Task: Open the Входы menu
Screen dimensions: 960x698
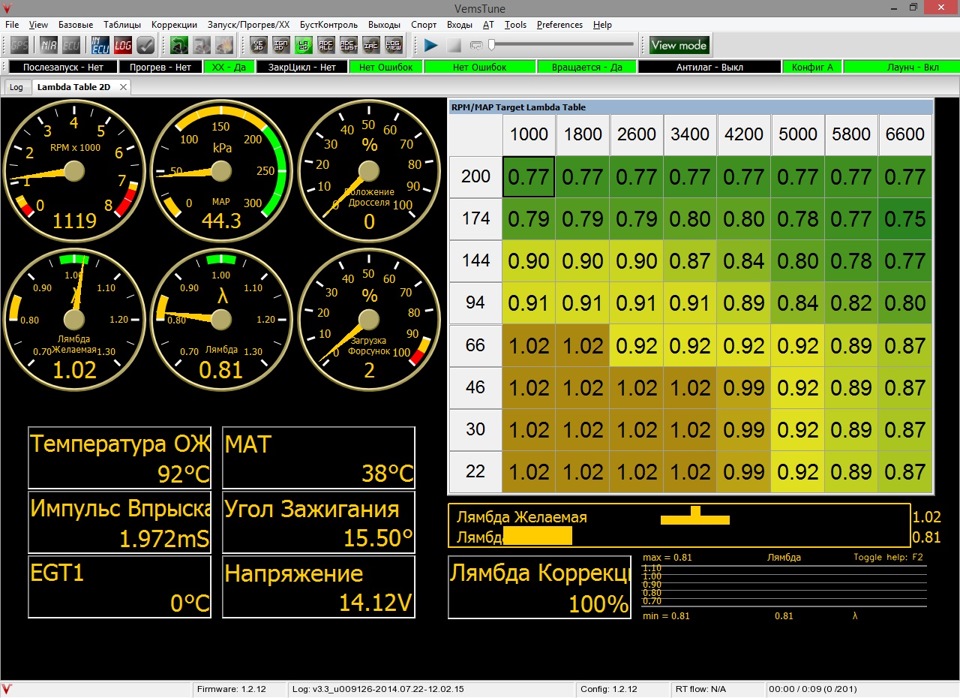Action: (459, 24)
